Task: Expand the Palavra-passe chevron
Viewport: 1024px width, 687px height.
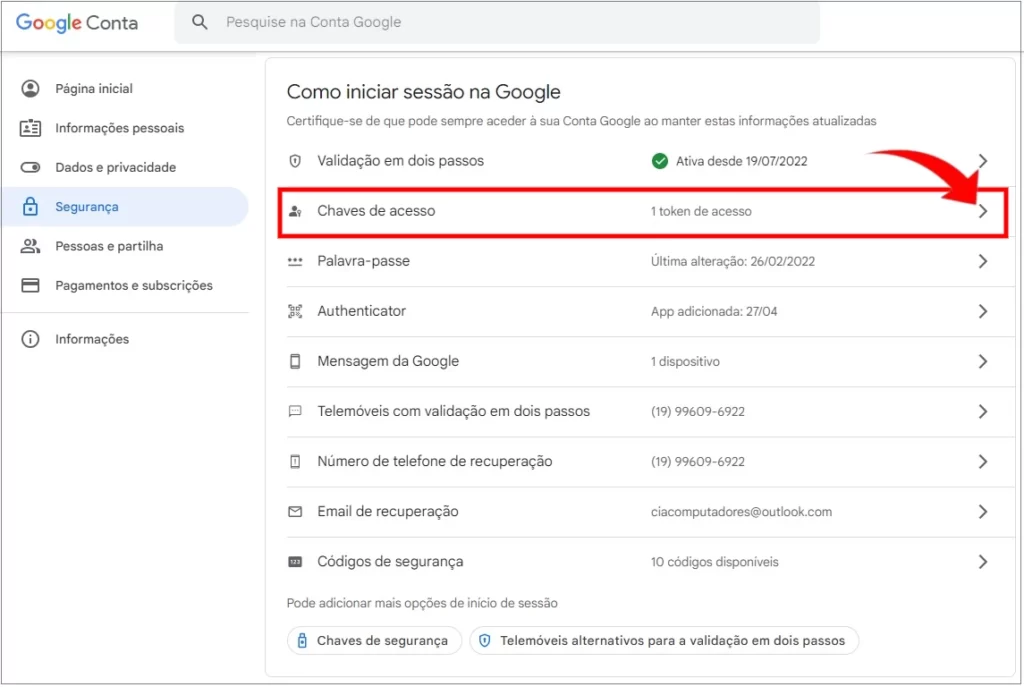Action: click(x=983, y=261)
